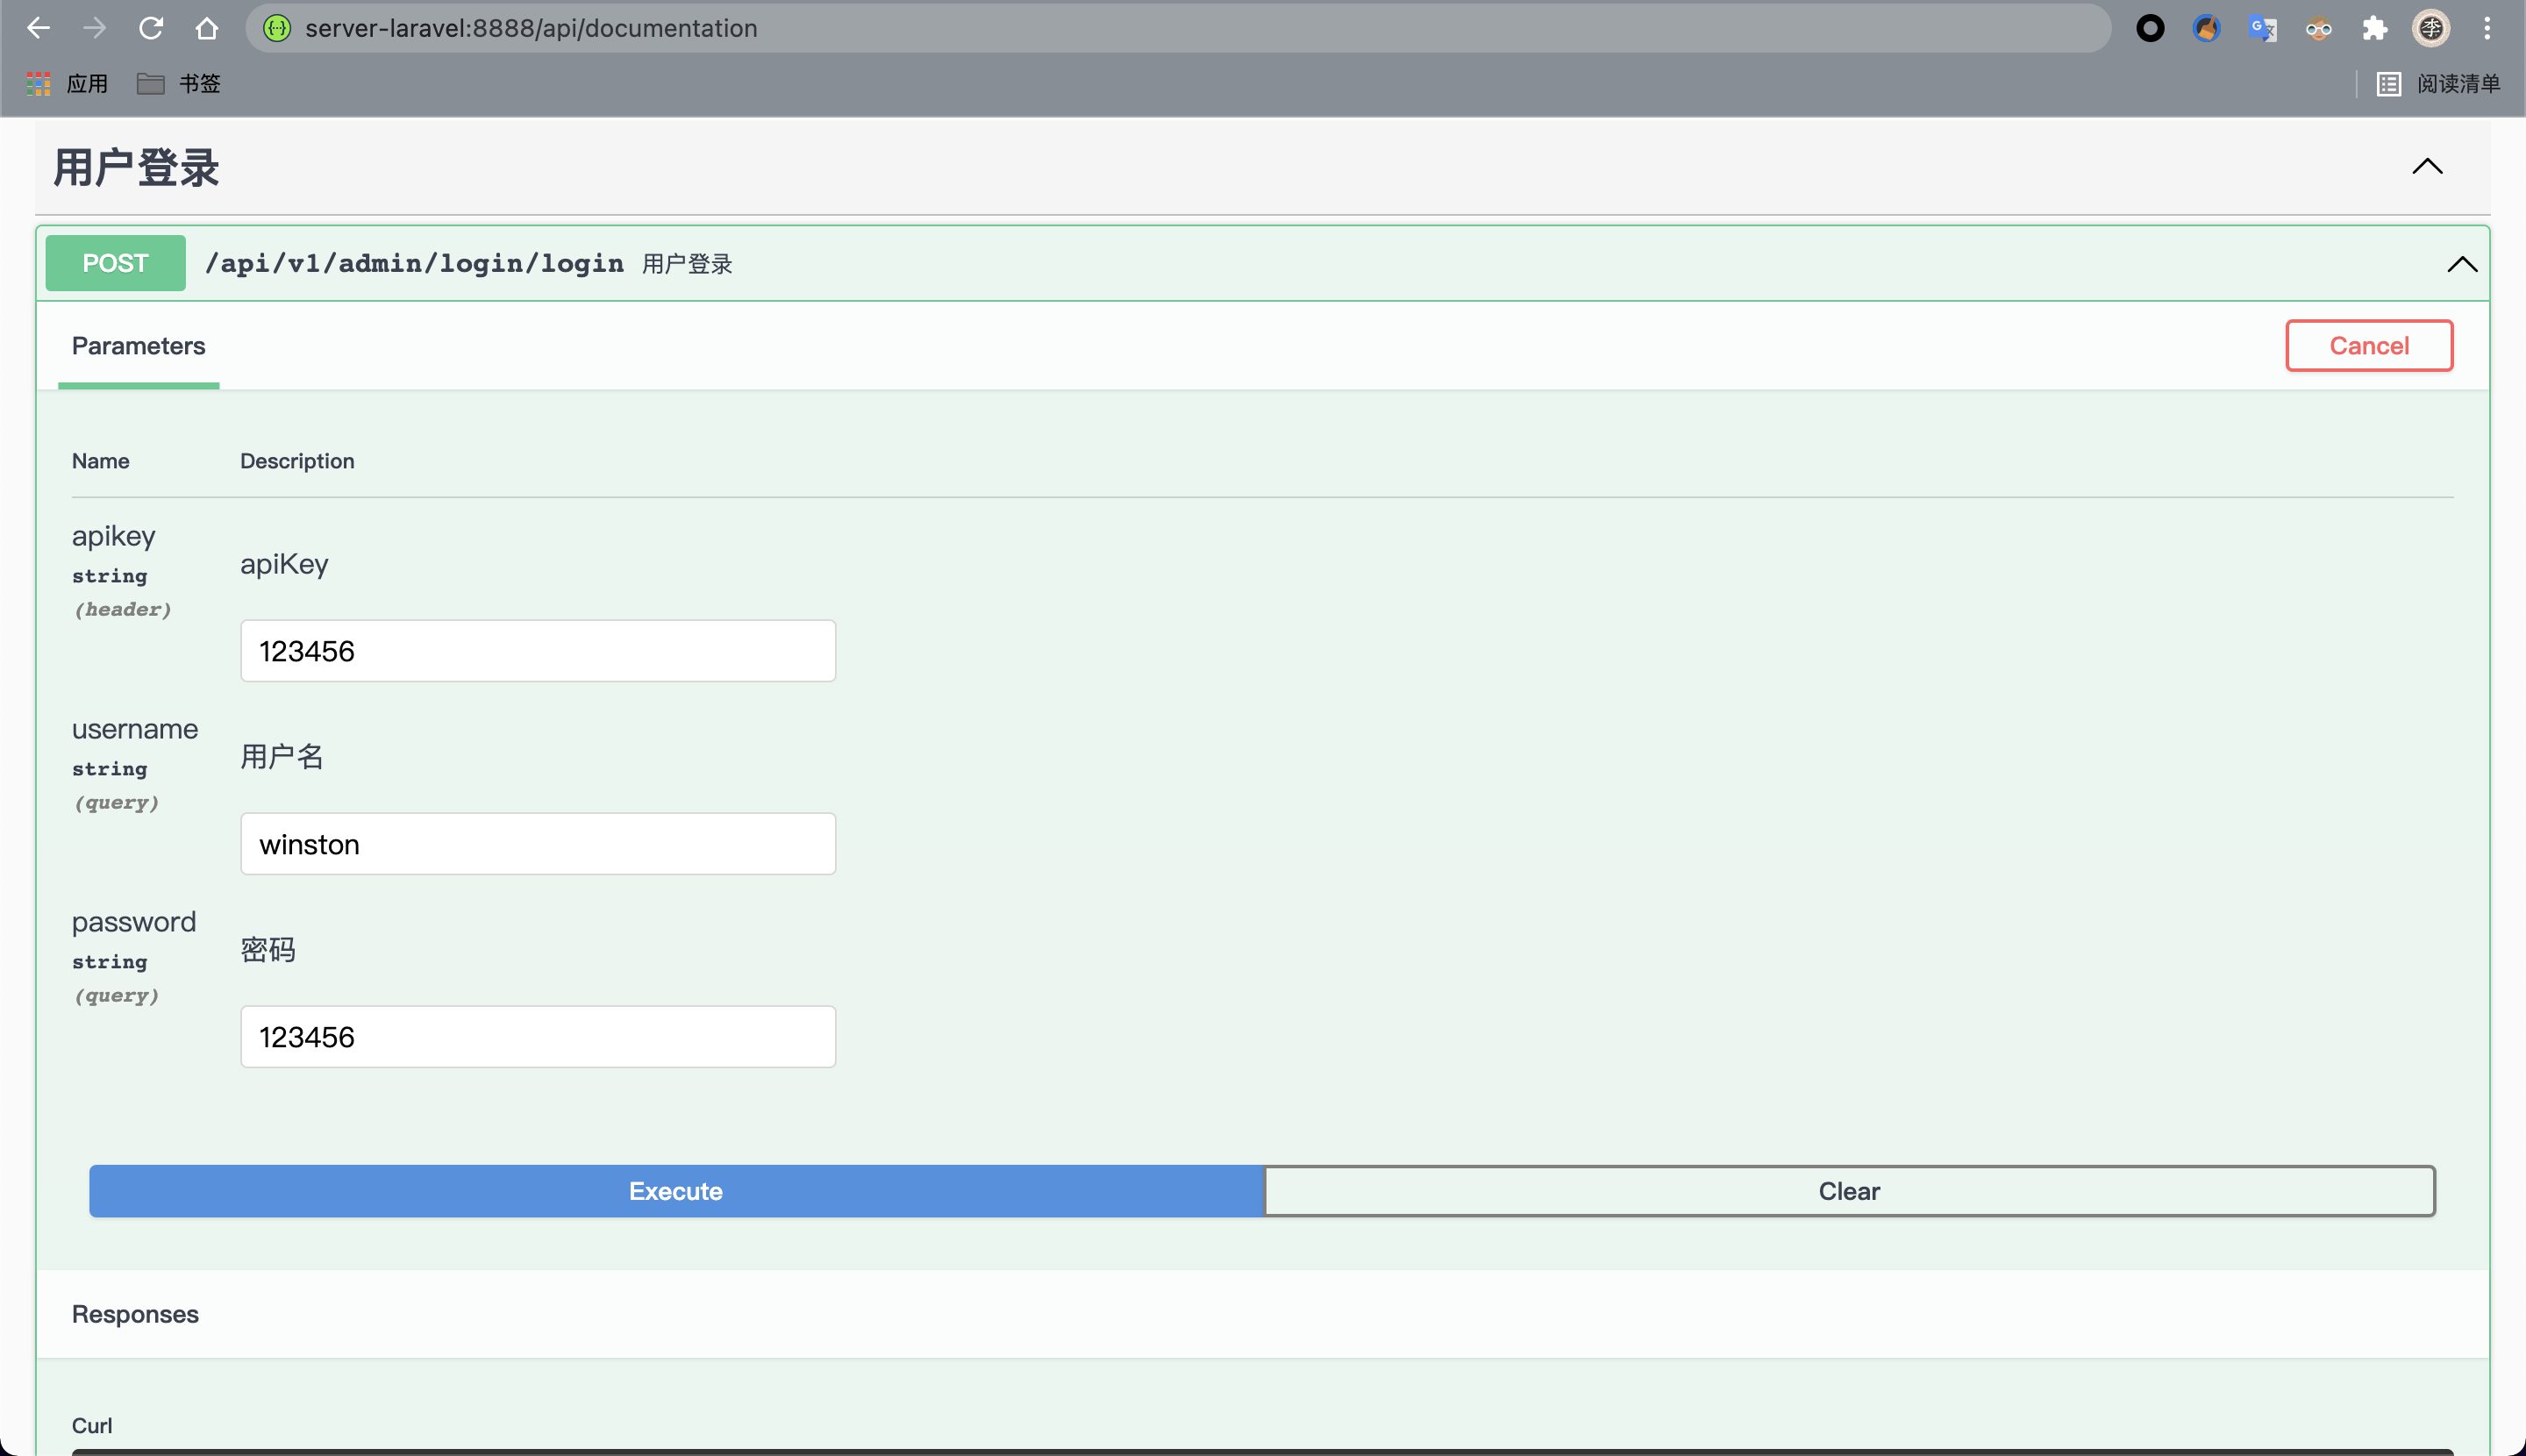2526x1456 pixels.
Task: Open the 应用 apps shortcut
Action: coord(67,84)
